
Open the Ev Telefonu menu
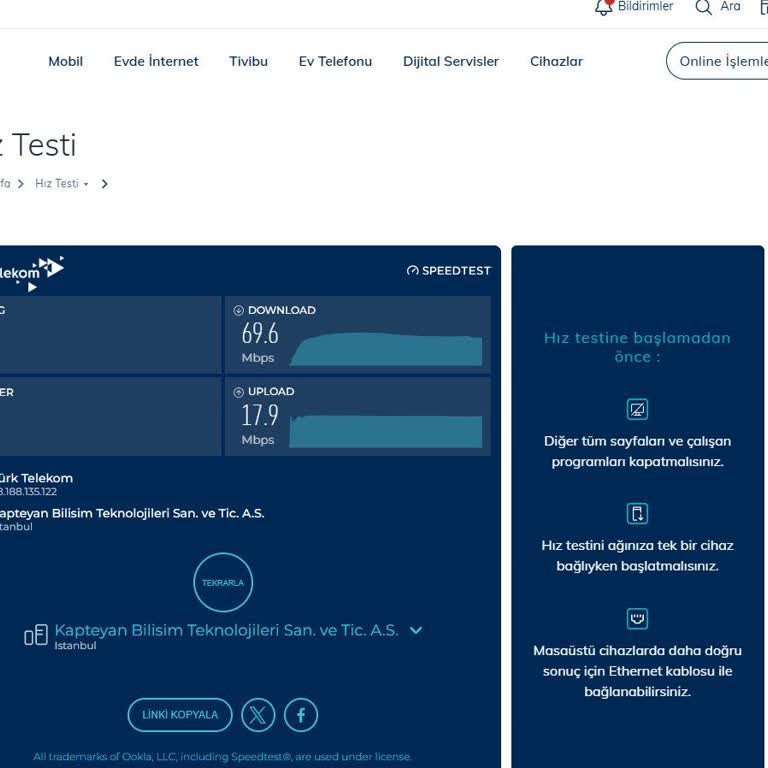(335, 61)
